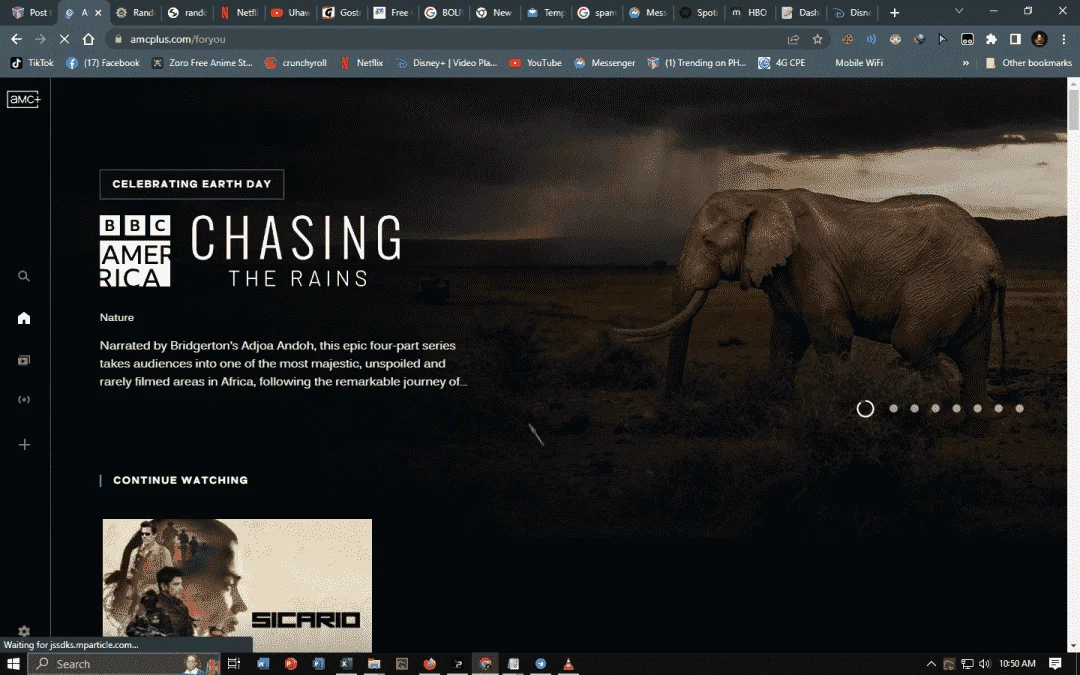The height and width of the screenshot is (675, 1080).
Task: Open Facebook bookmark
Action: [103, 63]
